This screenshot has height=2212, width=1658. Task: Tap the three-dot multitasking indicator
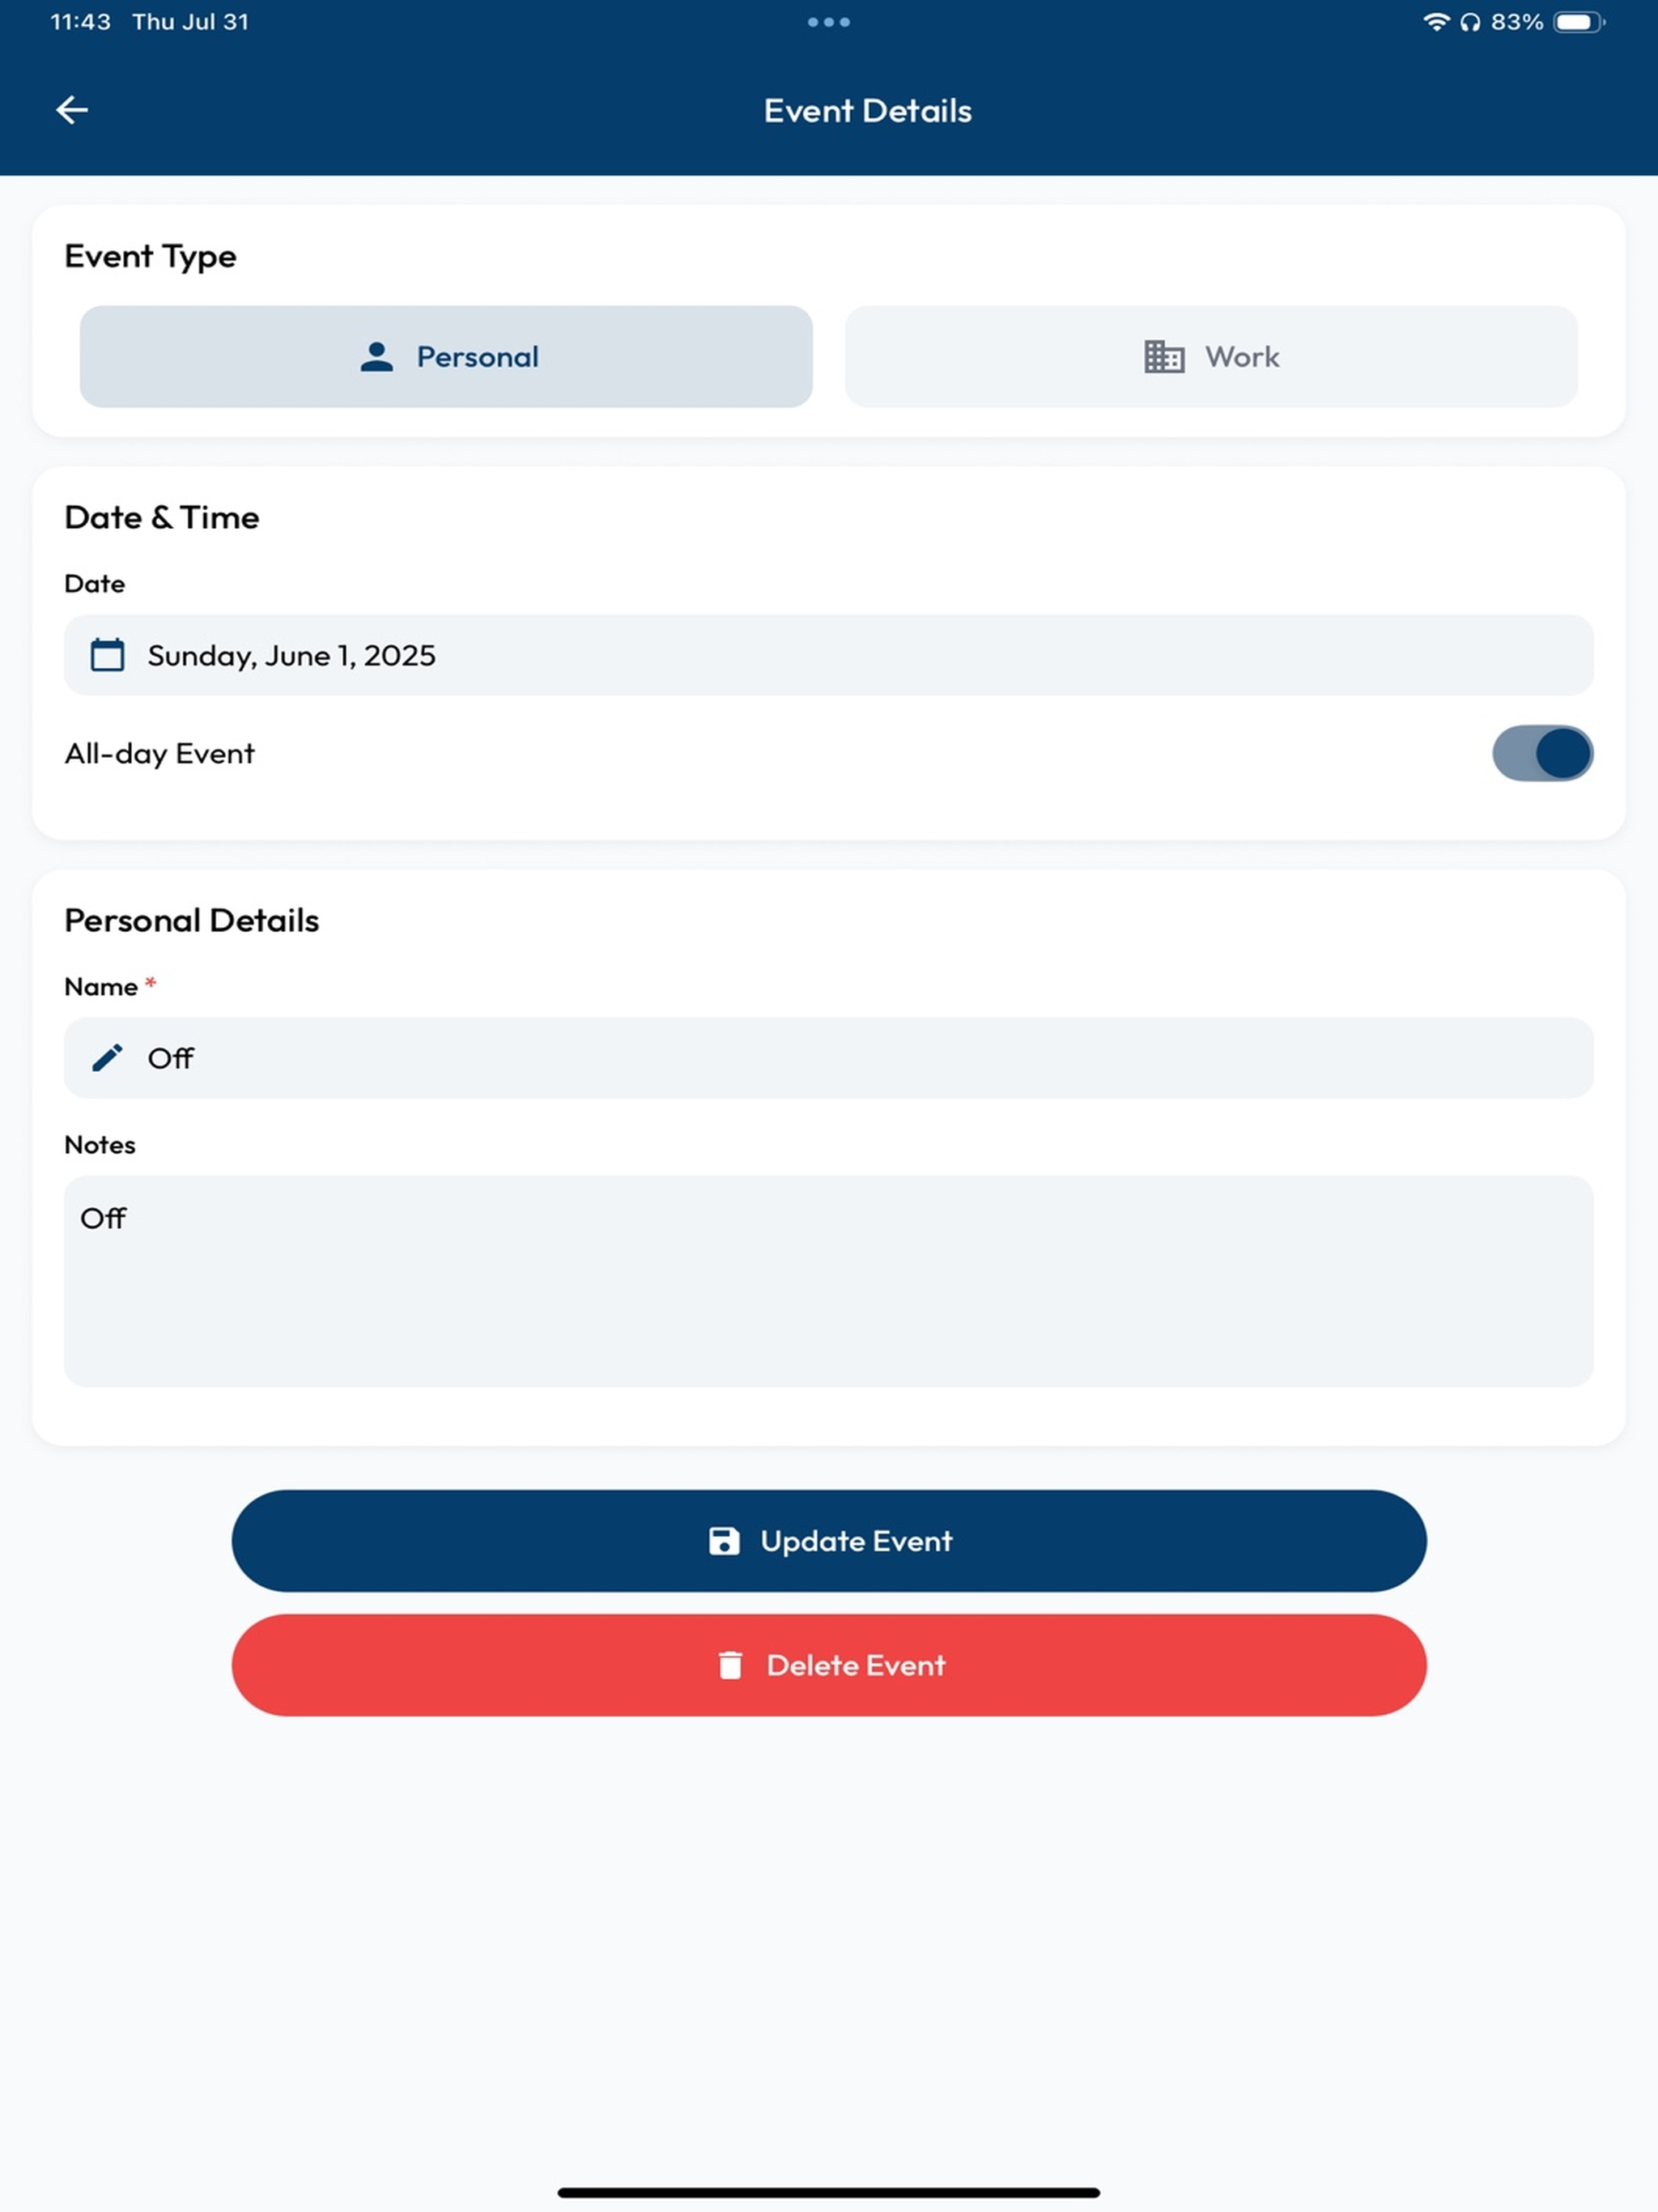click(829, 22)
